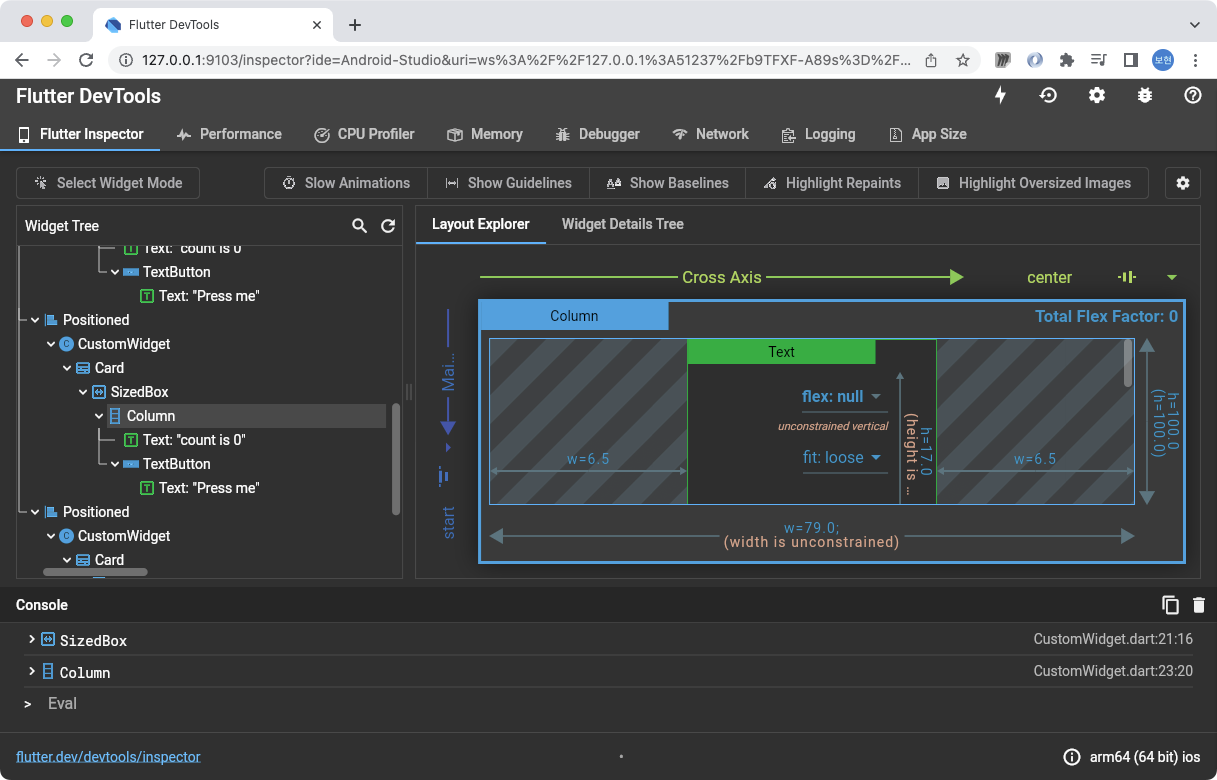Open the fit: loose dropdown

pyautogui.click(x=844, y=458)
